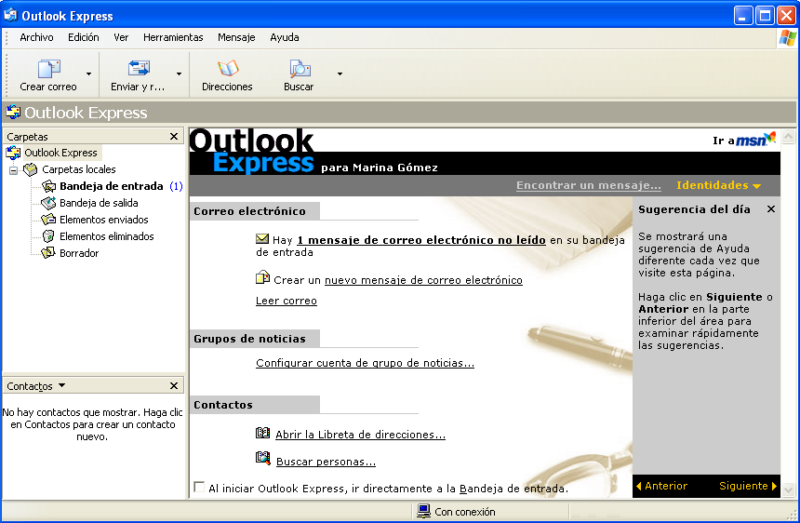Enable go directly to Bandeja de entrada checkbox
Screen dimensions: 800x523
199,487
